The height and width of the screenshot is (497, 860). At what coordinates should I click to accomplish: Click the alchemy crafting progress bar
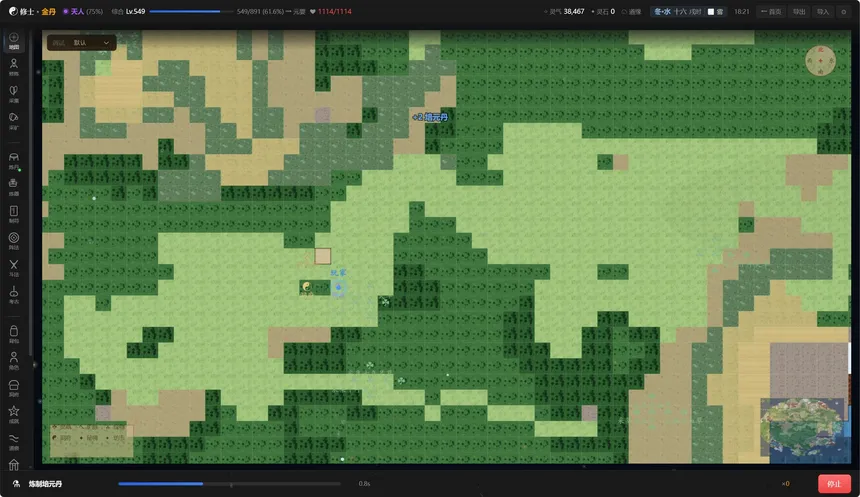pyautogui.click(x=229, y=484)
